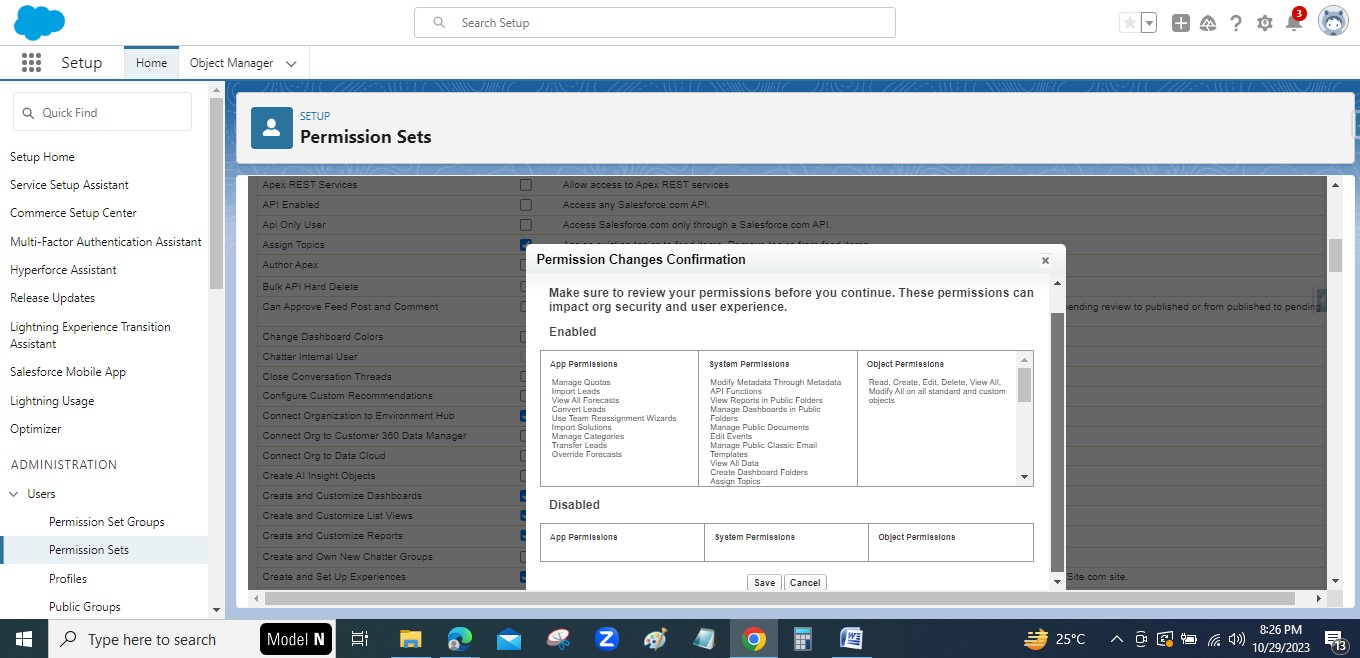Open the weather widget showing 25°C

tap(1055, 639)
